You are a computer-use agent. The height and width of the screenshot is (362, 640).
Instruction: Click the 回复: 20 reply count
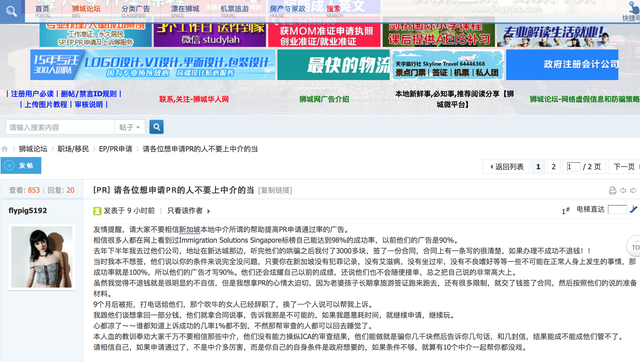coord(61,190)
